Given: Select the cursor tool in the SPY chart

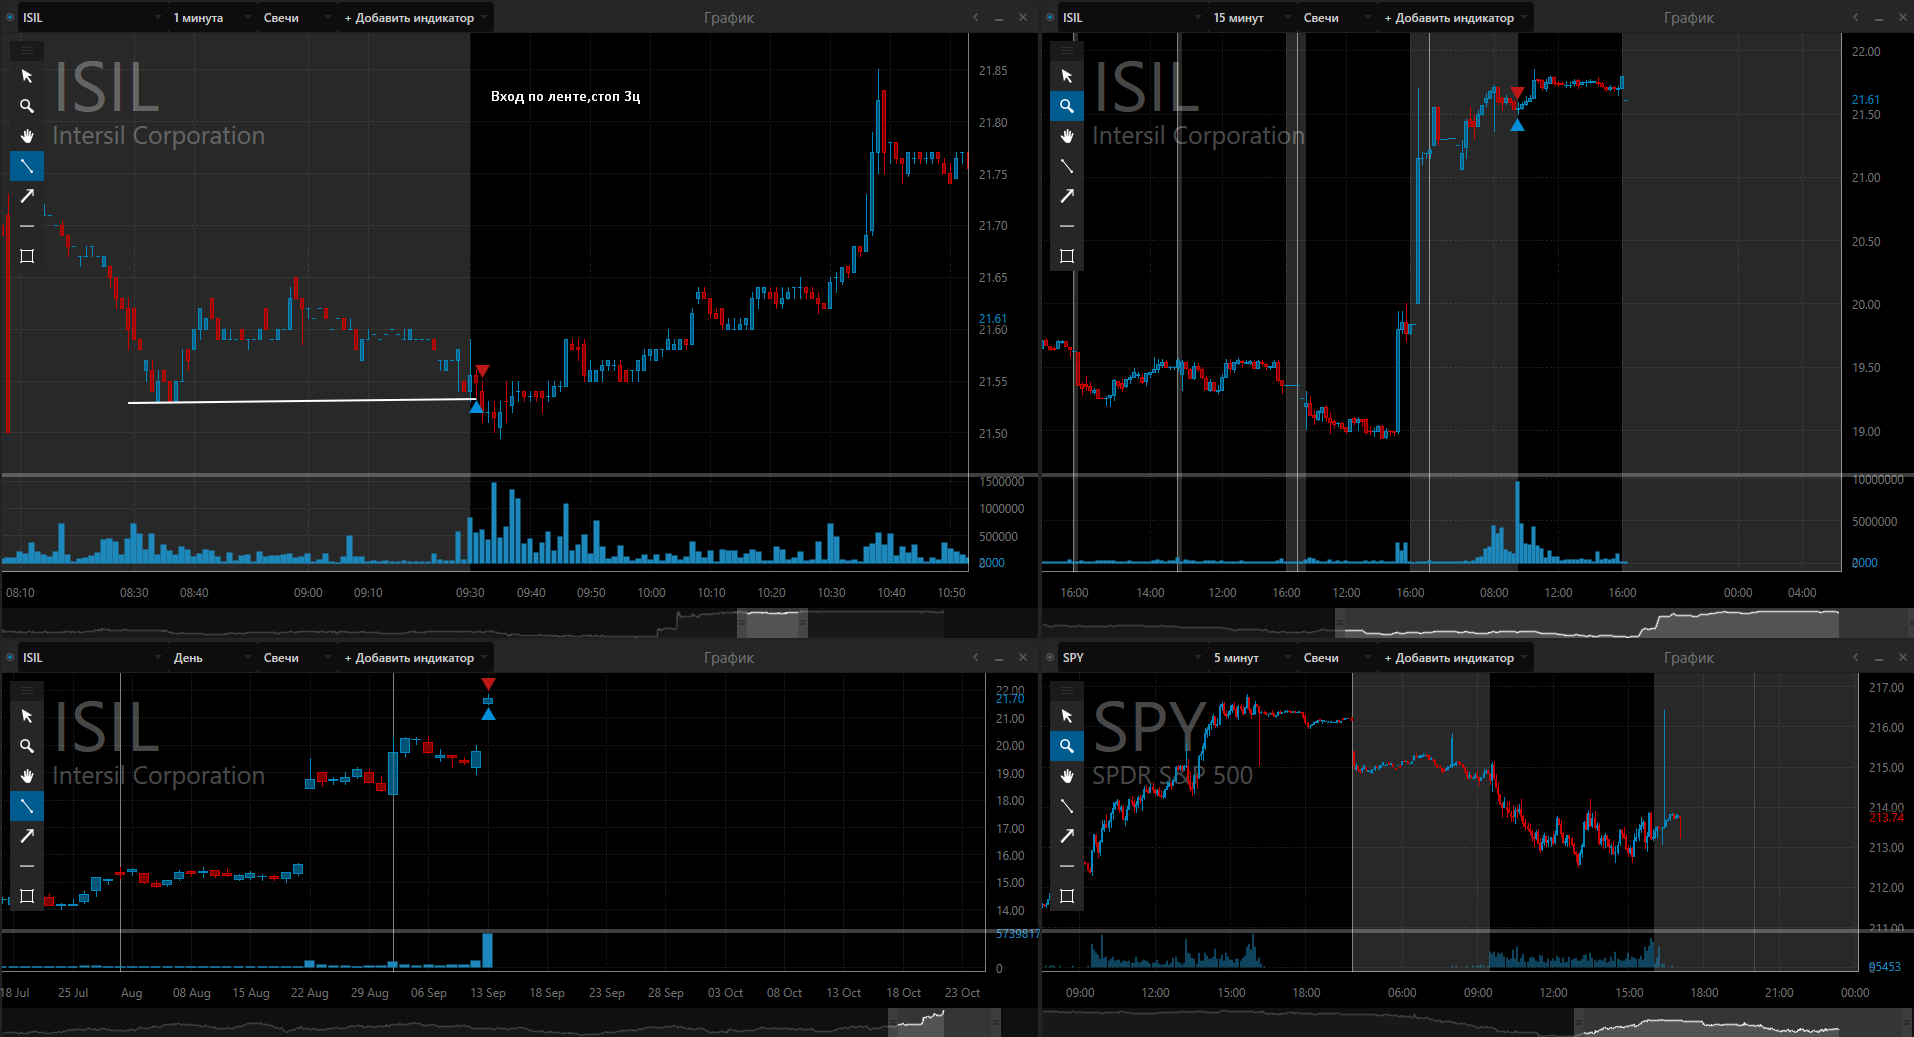Looking at the screenshot, I should tap(1067, 716).
